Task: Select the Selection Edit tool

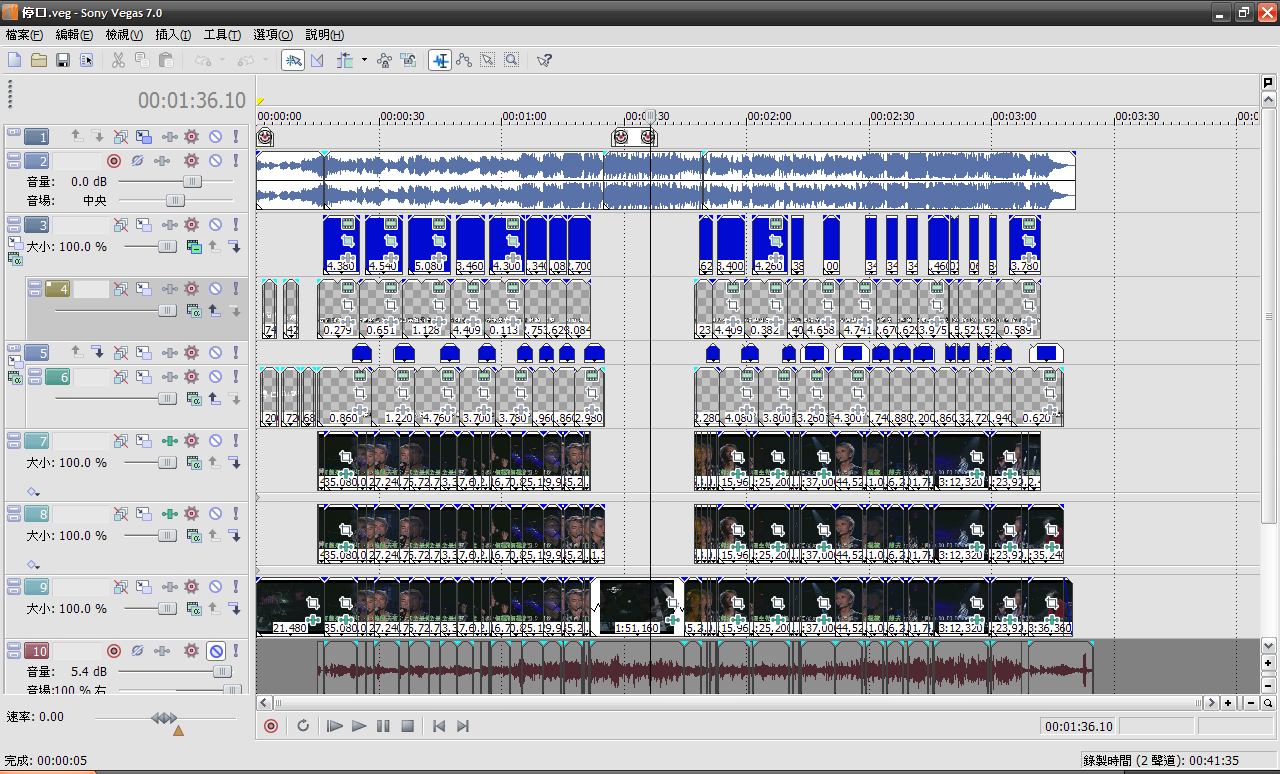Action: [x=488, y=60]
